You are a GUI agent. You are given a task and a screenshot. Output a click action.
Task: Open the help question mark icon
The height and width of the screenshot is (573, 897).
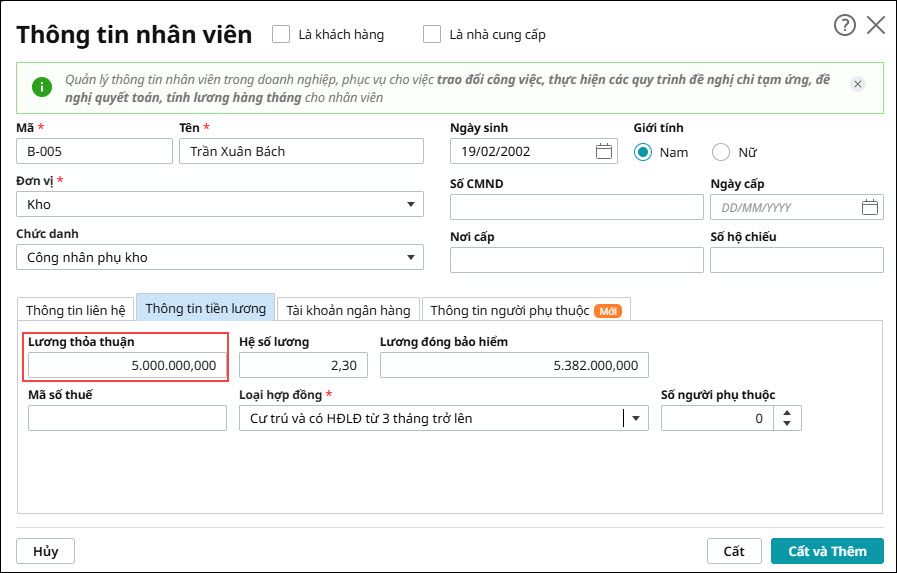(x=845, y=26)
